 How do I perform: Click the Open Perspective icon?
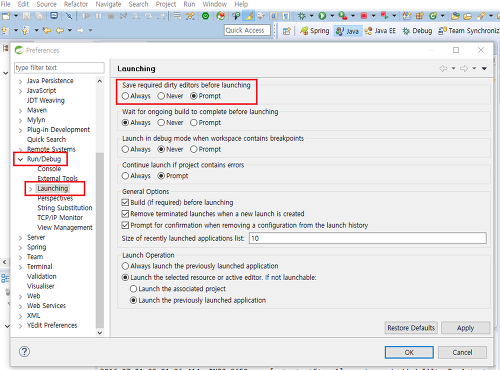point(287,31)
